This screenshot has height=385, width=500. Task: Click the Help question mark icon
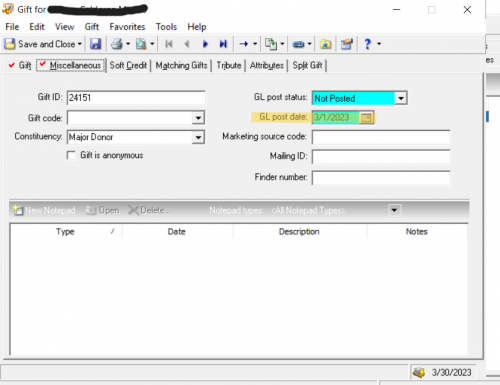(367, 44)
